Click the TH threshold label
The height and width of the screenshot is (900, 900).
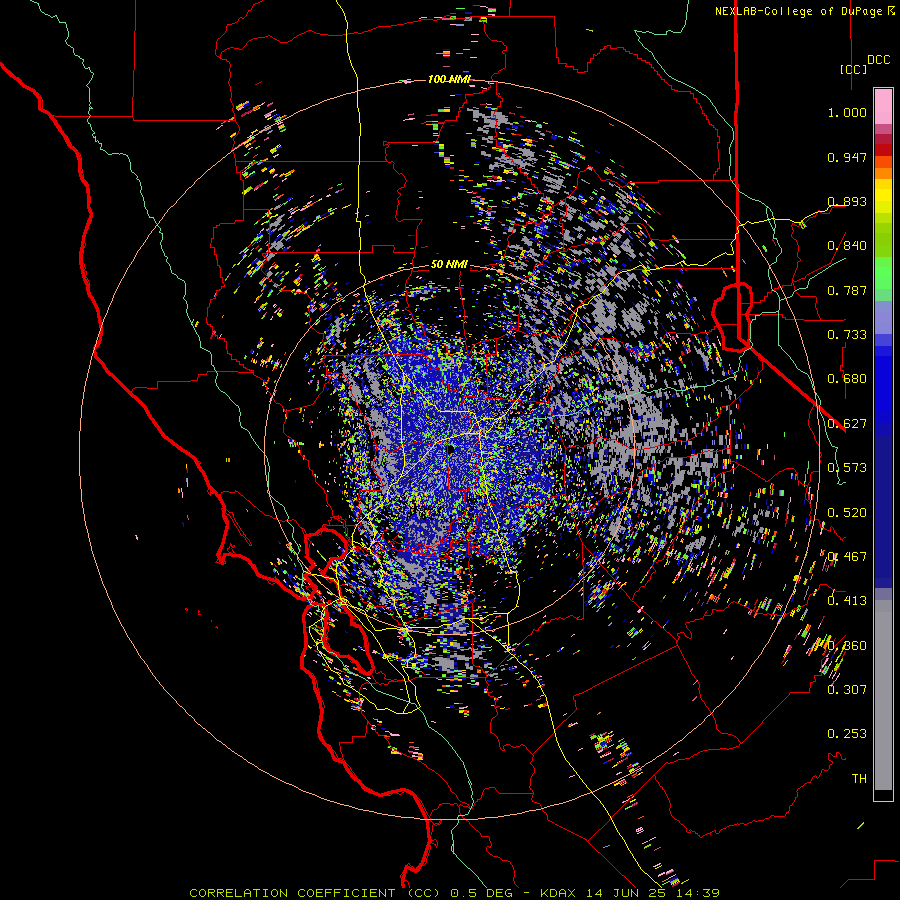(x=859, y=779)
